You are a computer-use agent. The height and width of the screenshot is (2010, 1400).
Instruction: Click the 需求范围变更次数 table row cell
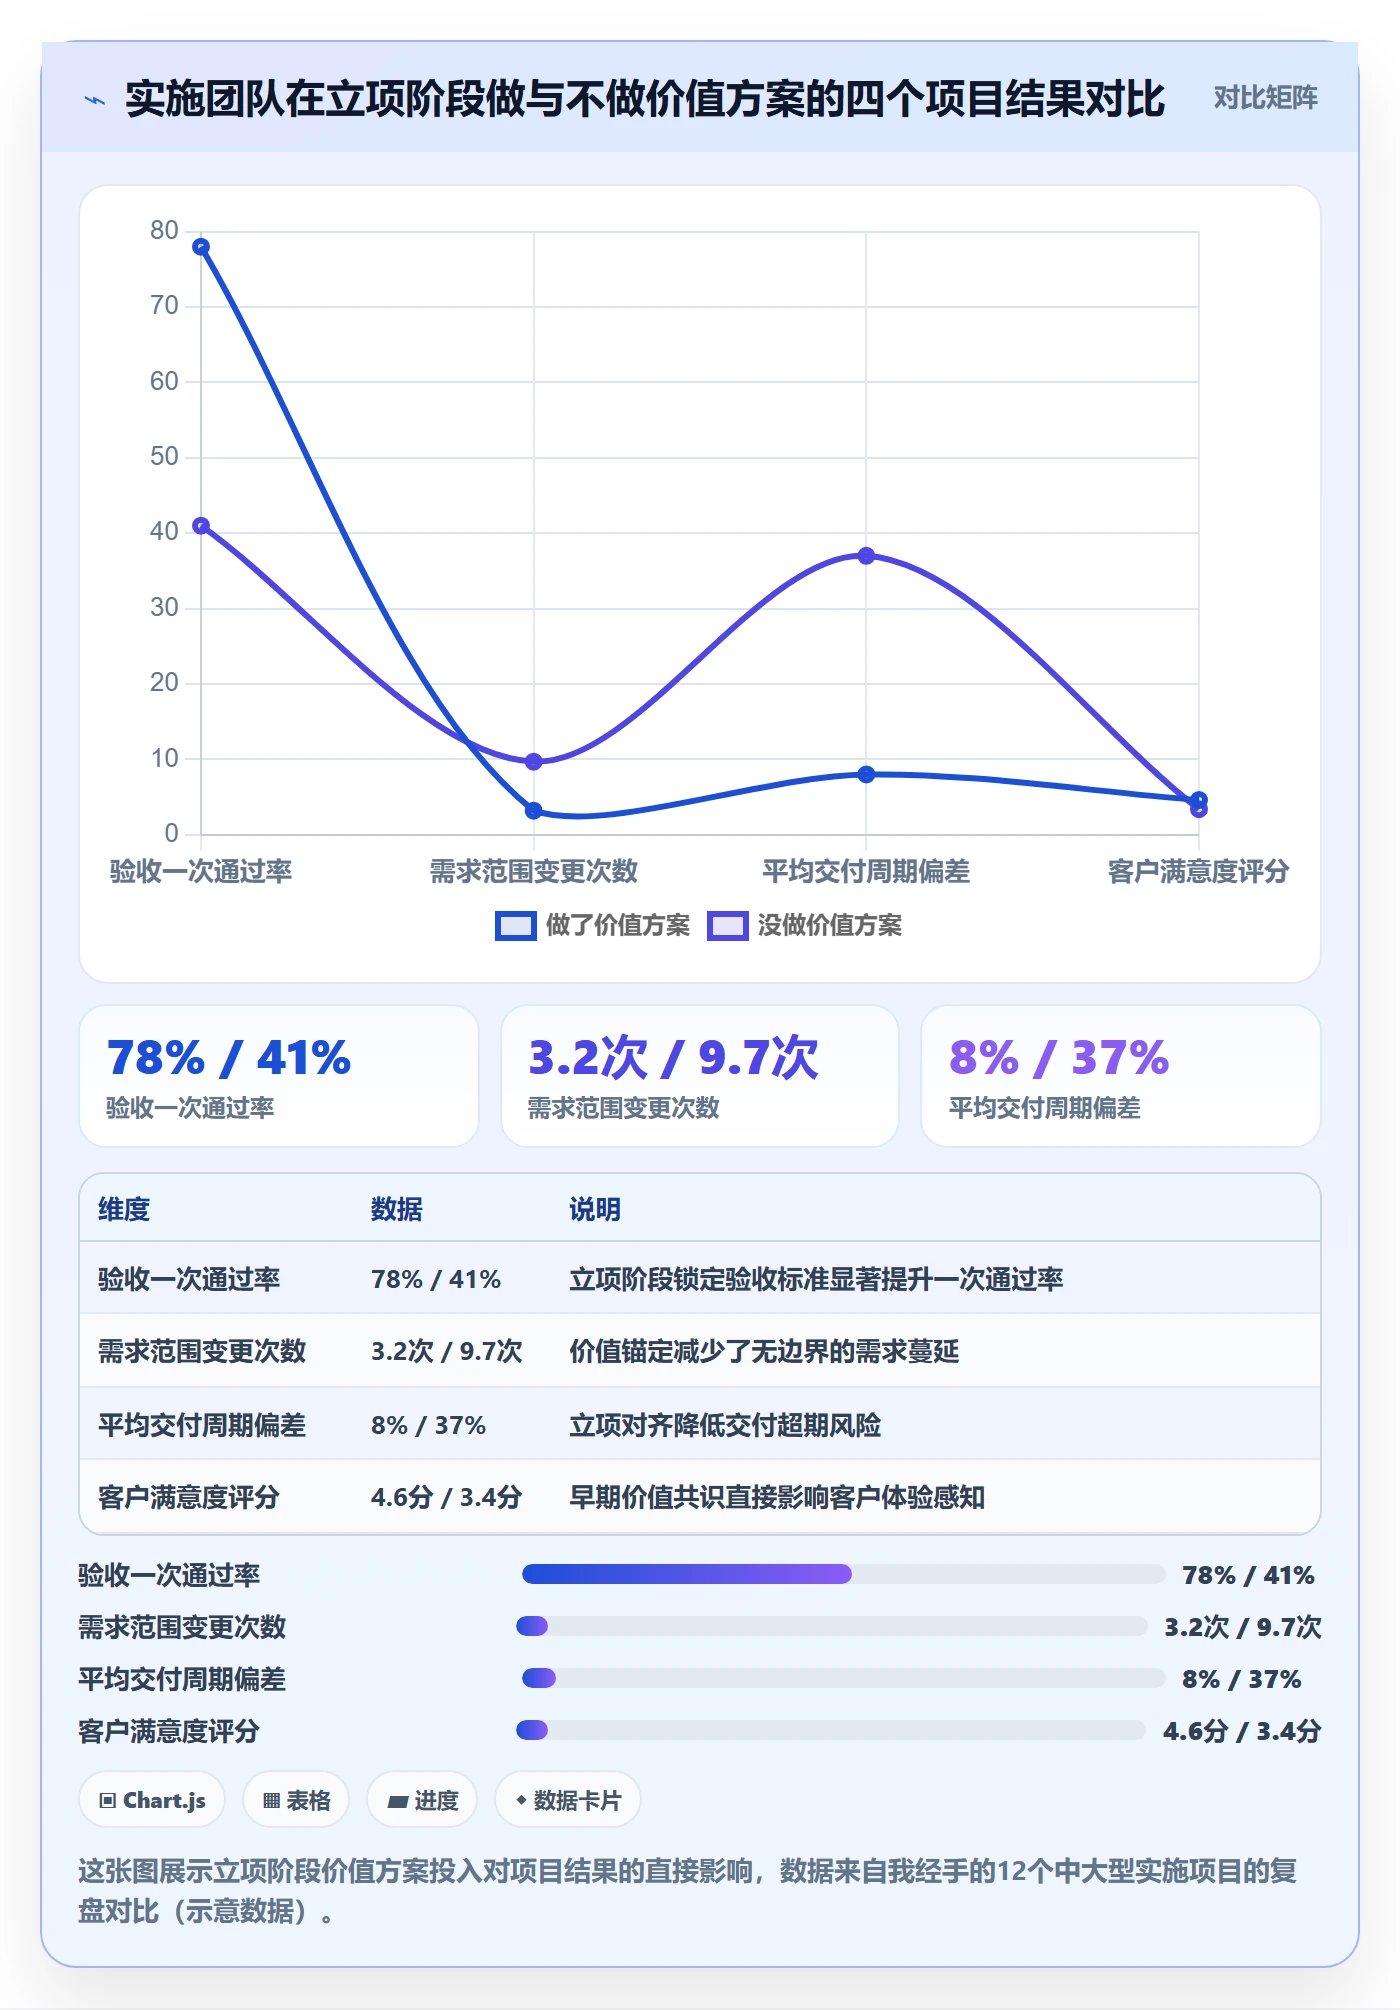click(x=202, y=1351)
